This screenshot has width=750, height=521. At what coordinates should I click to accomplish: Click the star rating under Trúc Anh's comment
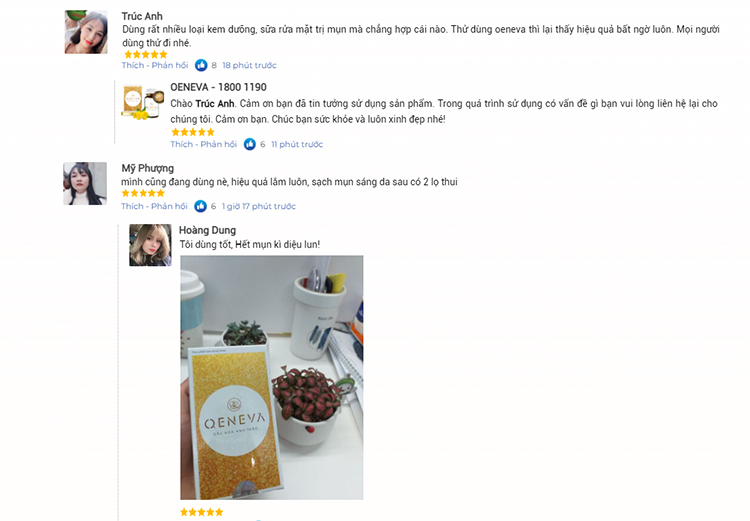pyautogui.click(x=146, y=55)
